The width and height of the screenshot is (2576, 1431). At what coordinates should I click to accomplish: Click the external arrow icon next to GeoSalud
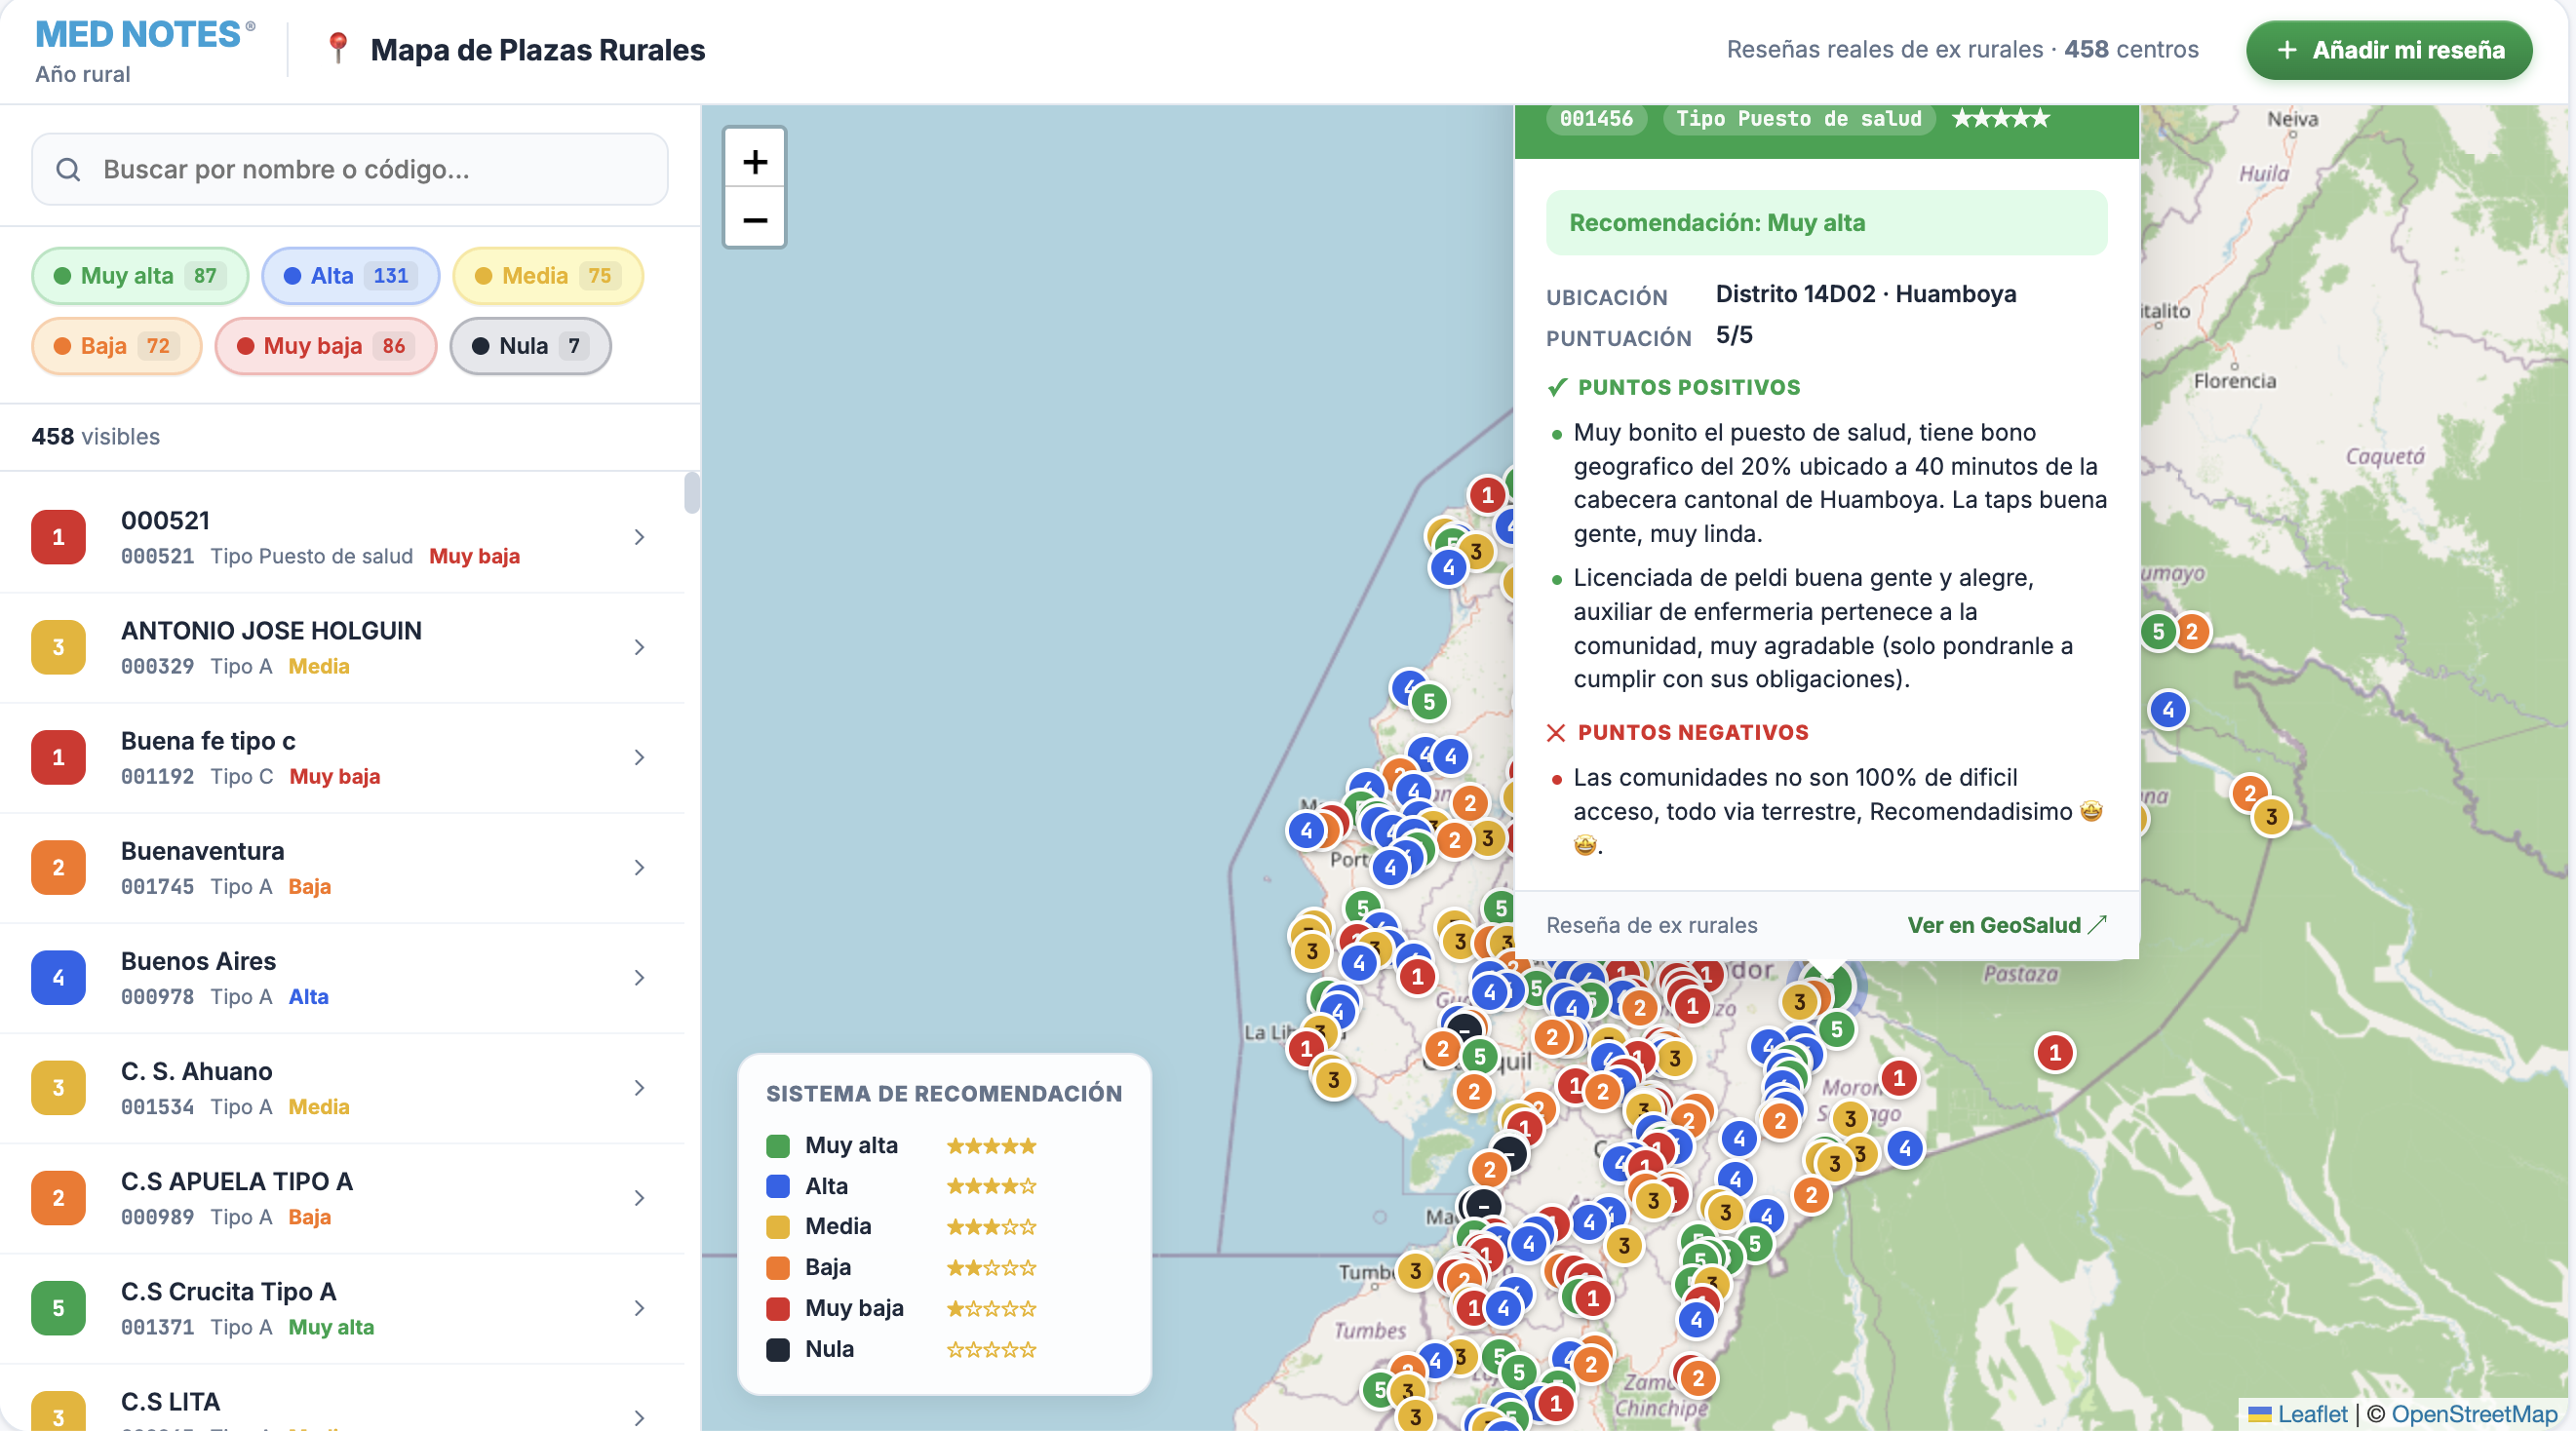click(x=2097, y=924)
